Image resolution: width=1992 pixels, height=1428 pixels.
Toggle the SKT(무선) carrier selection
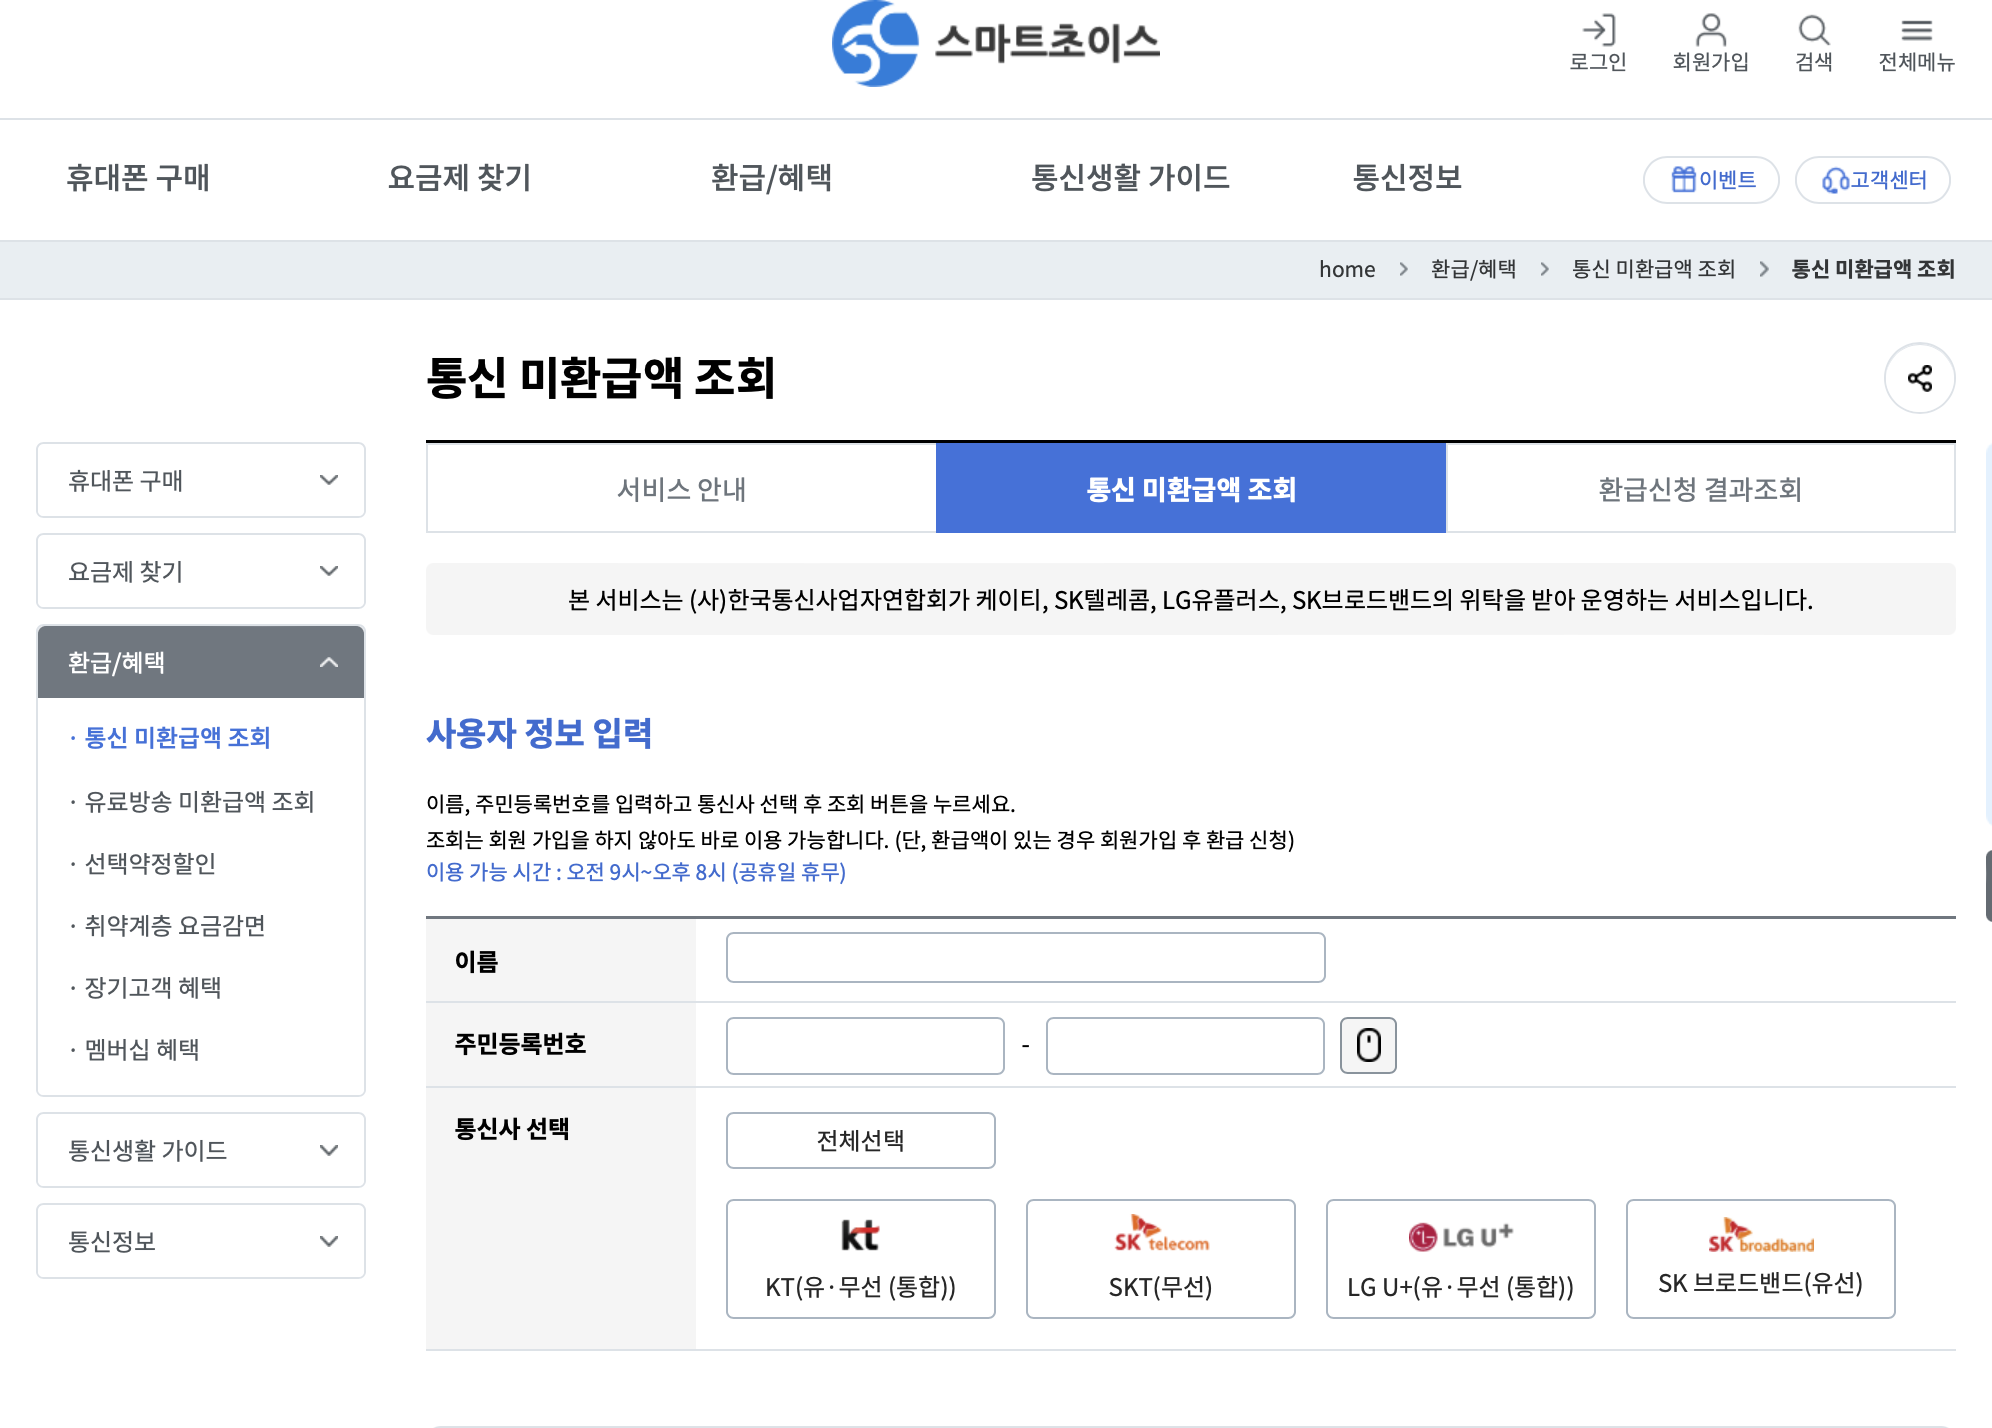pos(1160,1258)
